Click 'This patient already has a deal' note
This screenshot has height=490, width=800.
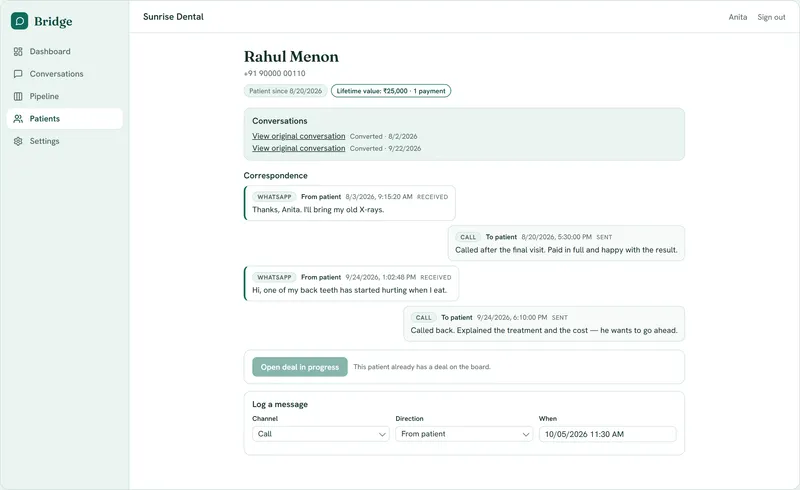pyautogui.click(x=422, y=367)
